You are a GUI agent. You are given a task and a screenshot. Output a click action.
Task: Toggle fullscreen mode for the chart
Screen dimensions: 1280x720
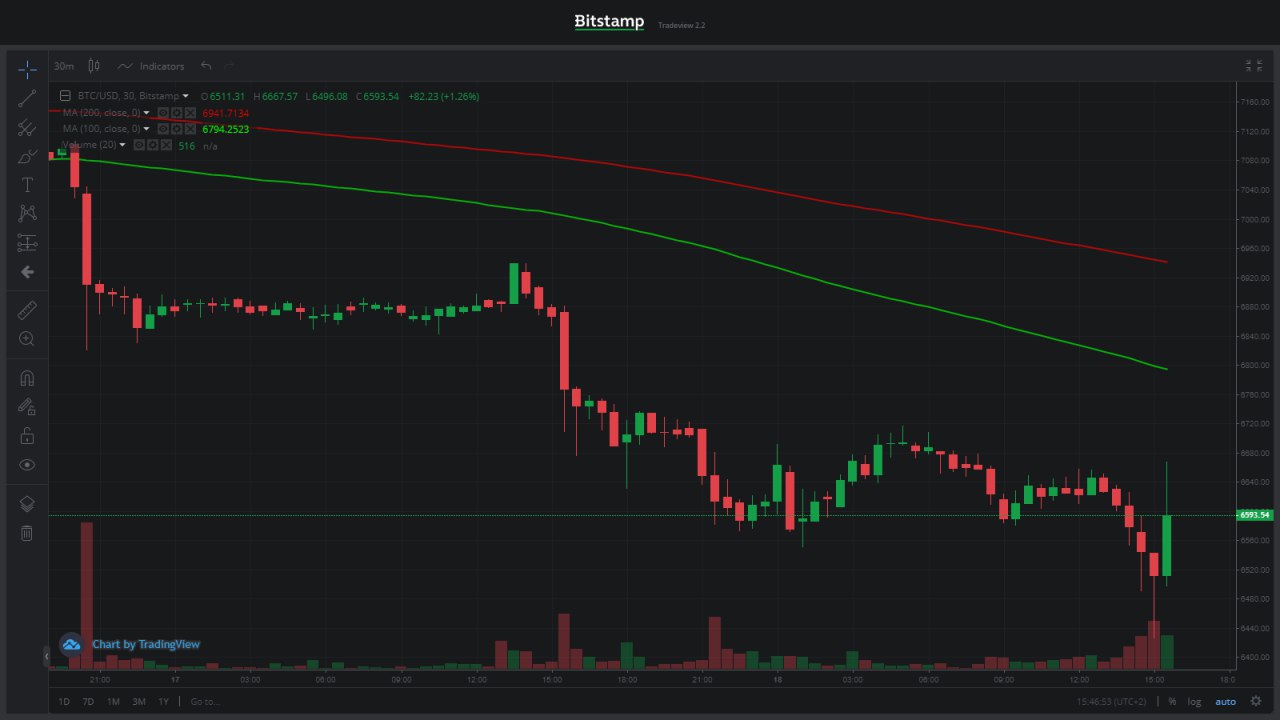pos(1253,66)
